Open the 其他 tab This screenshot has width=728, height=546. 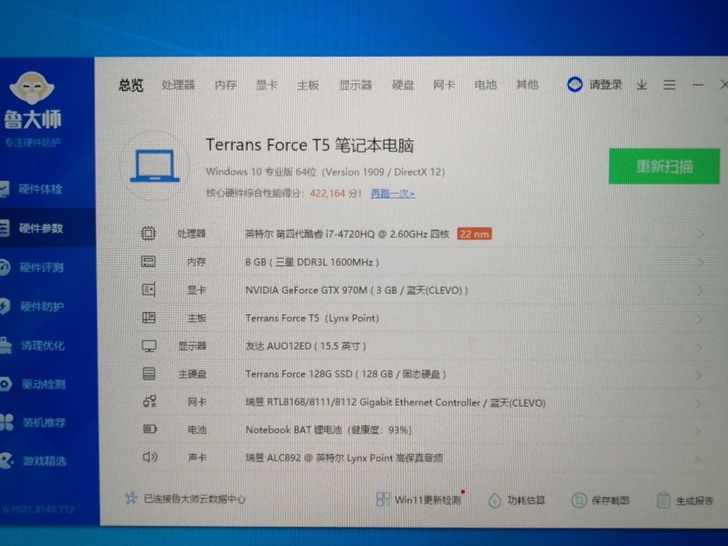click(527, 84)
